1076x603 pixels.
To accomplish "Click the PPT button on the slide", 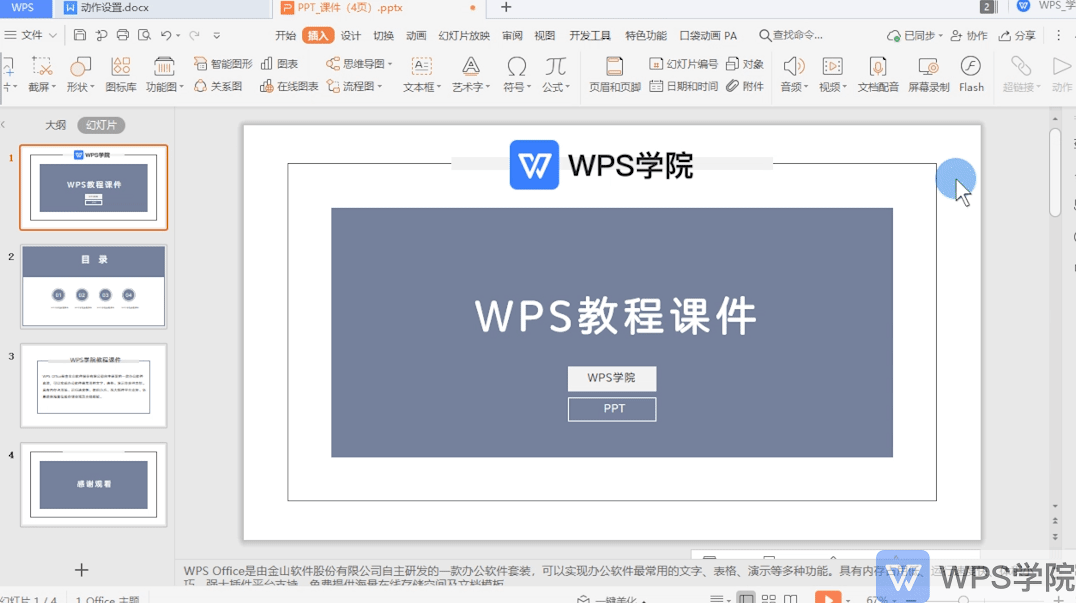I will coord(611,409).
